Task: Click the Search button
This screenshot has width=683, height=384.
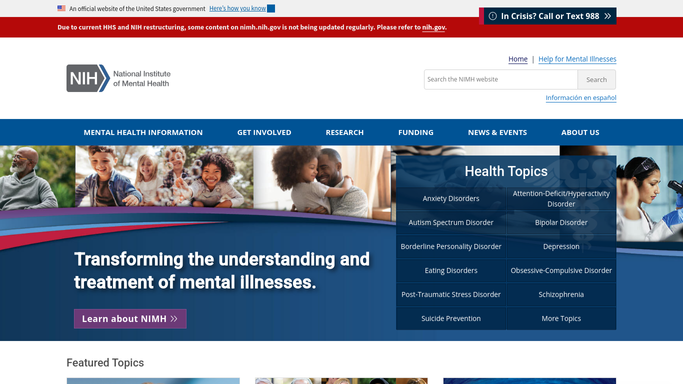Action: pyautogui.click(x=596, y=80)
